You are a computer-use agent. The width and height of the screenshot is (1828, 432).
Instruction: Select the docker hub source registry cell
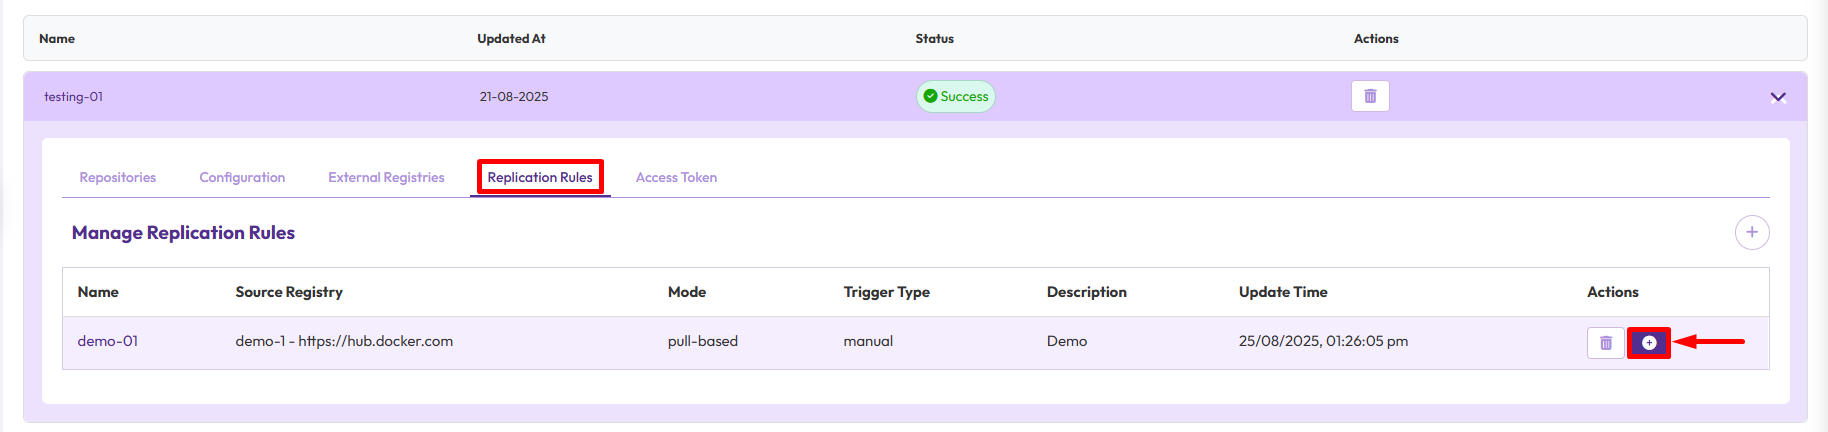[344, 341]
